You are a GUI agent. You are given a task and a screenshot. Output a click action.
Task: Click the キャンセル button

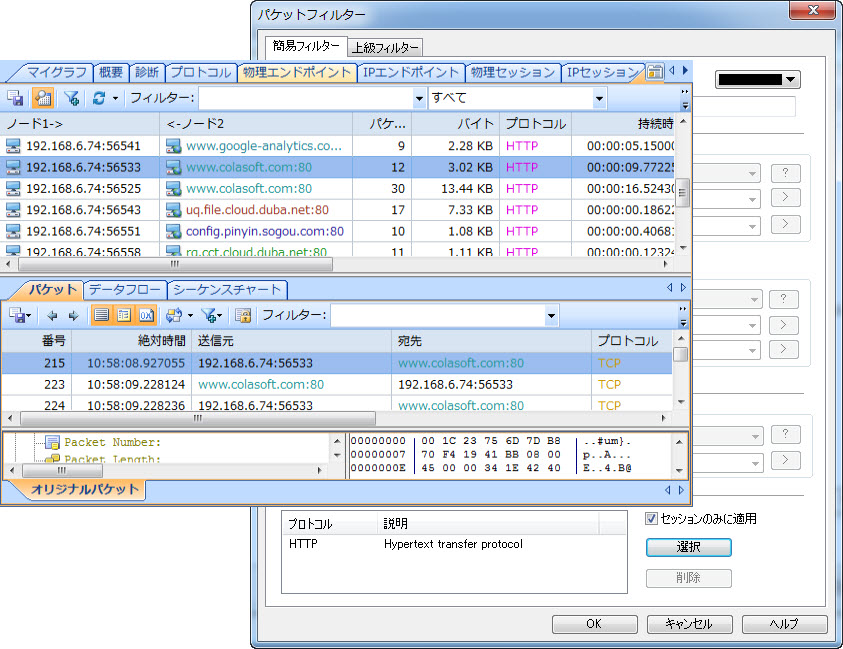[x=688, y=624]
